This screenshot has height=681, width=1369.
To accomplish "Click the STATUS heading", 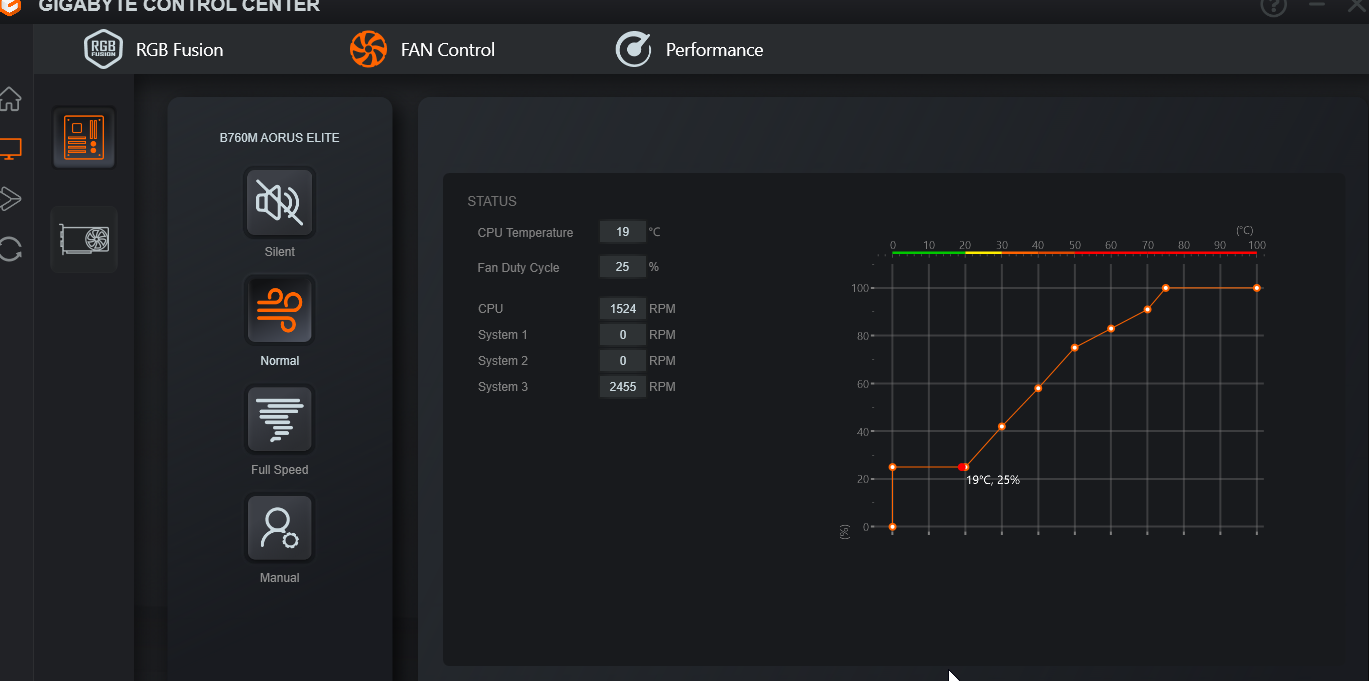I will pos(492,201).
